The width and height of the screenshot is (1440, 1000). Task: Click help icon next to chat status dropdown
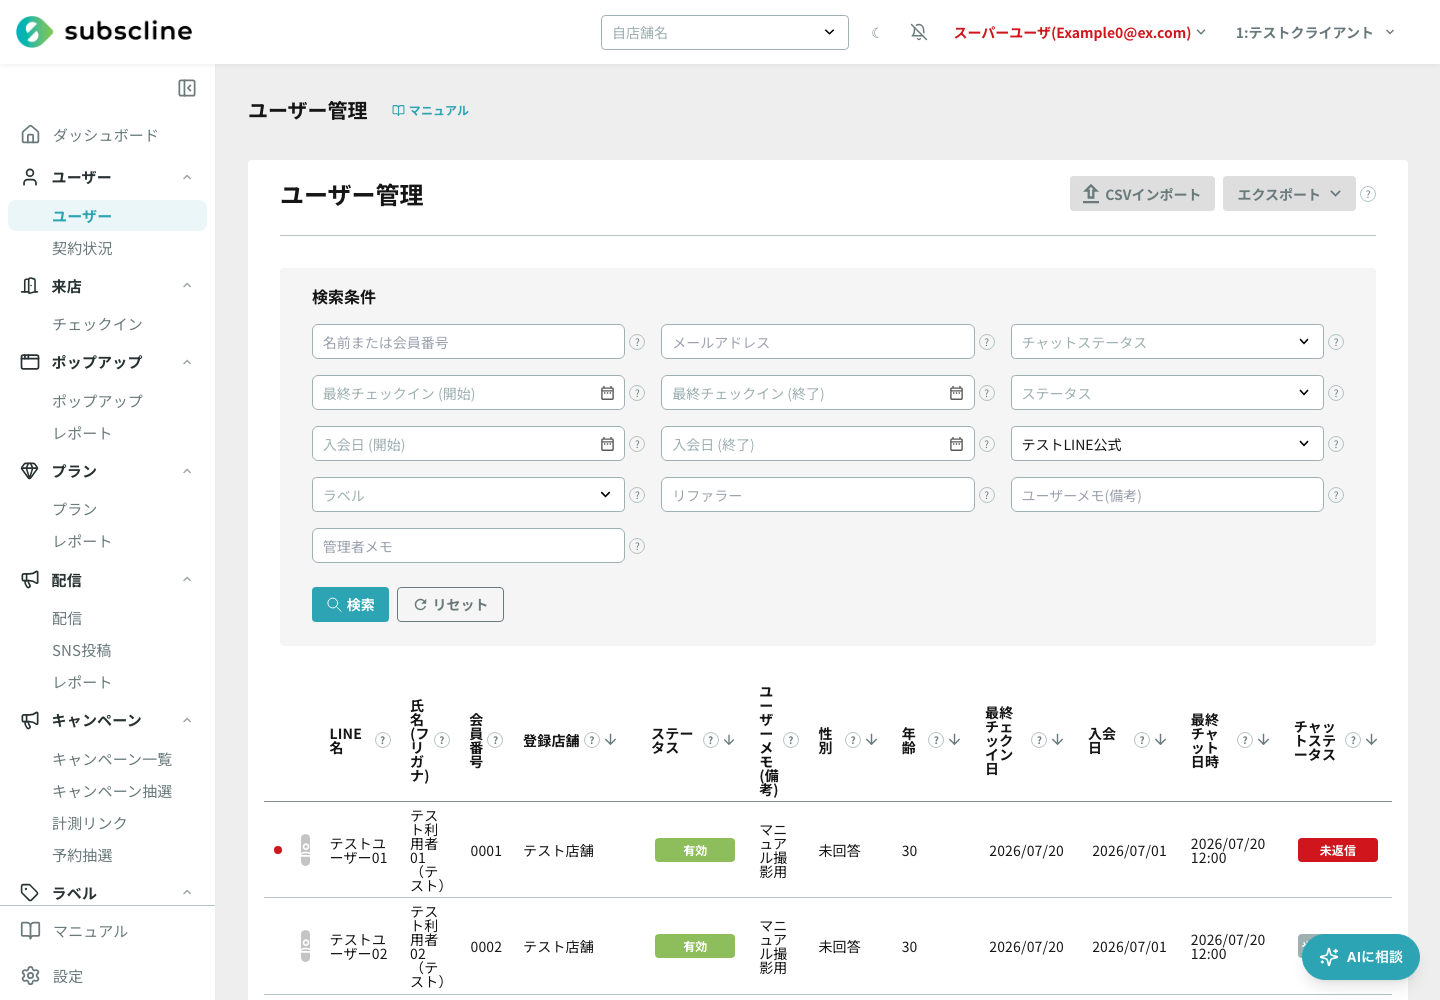(1336, 342)
